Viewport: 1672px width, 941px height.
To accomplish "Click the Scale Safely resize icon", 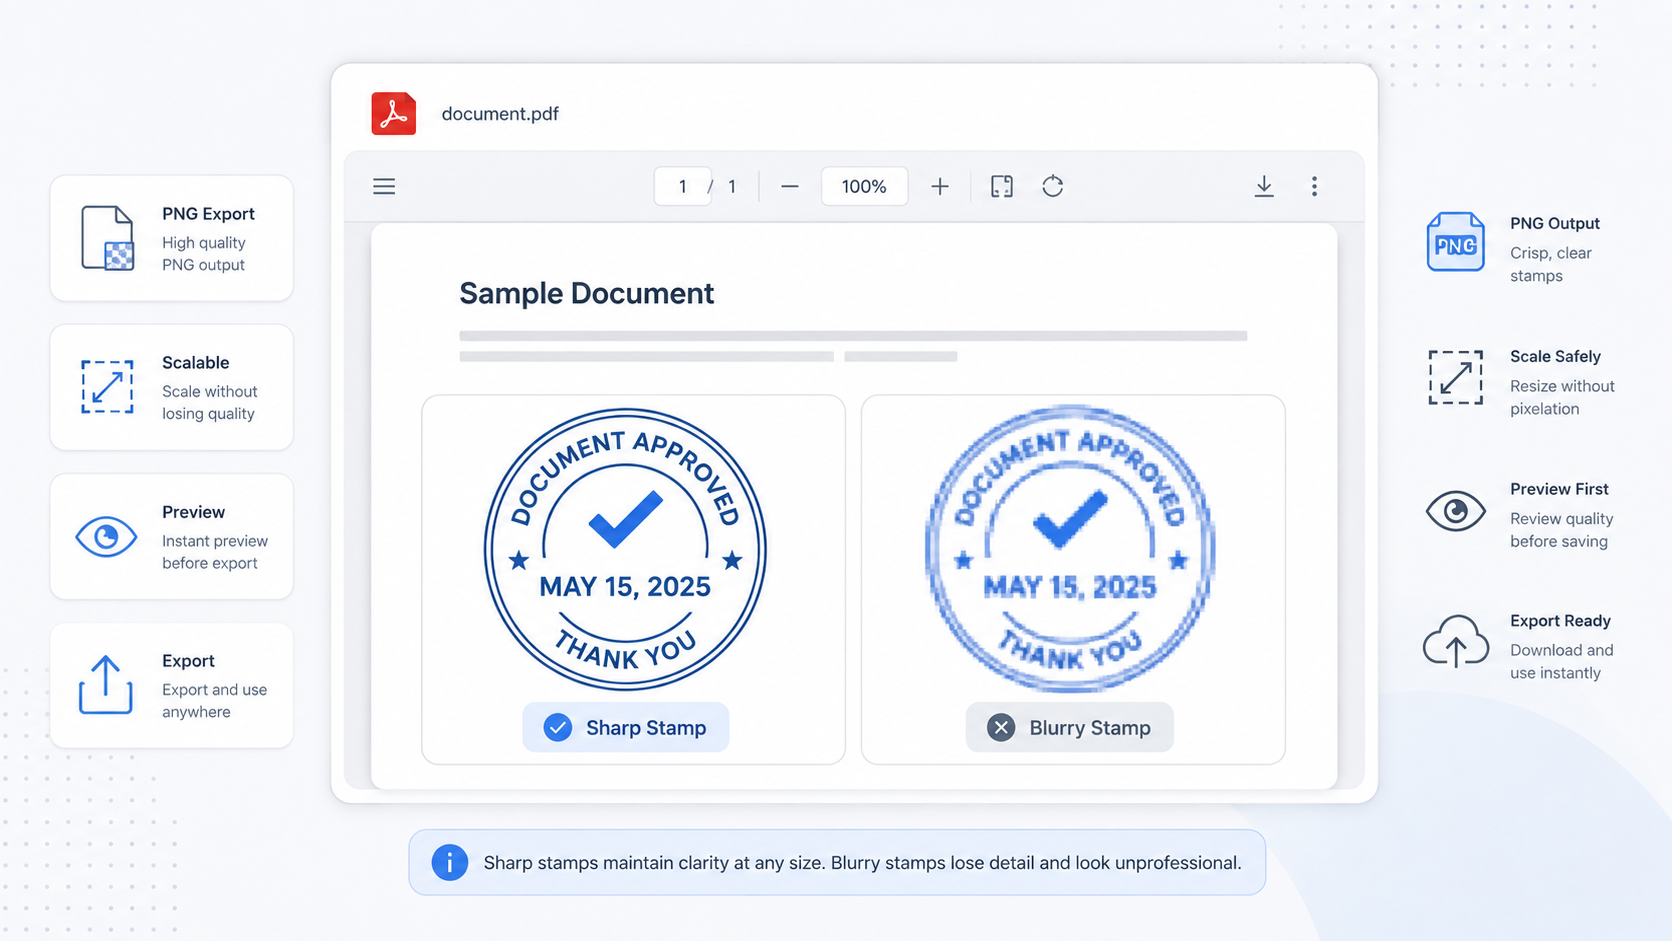I will click(x=1455, y=377).
